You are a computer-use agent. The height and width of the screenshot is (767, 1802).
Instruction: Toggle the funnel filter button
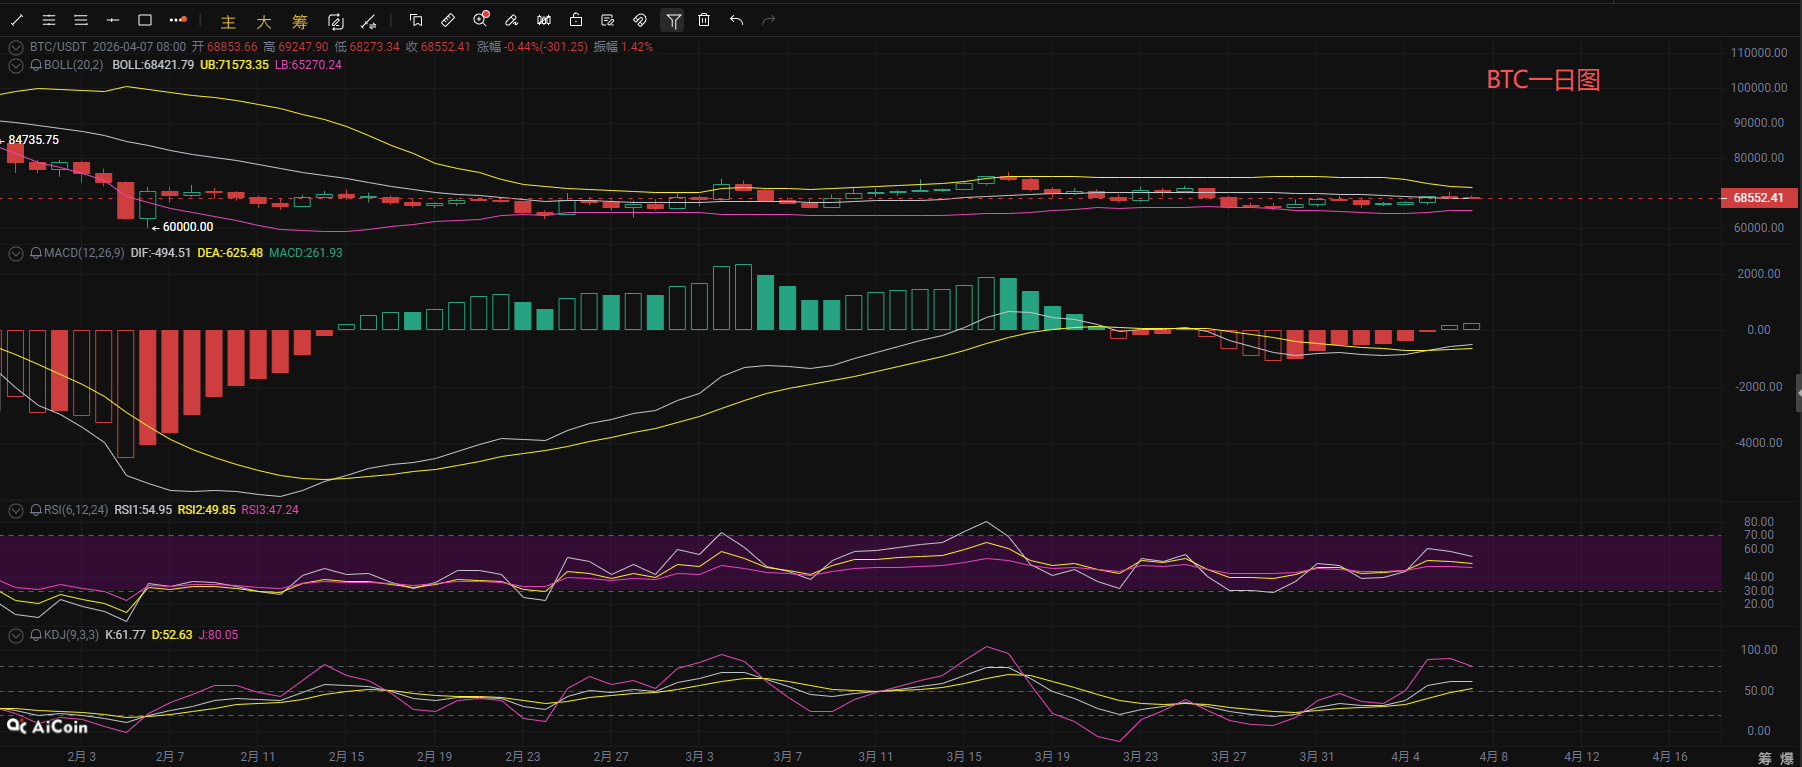pos(673,20)
